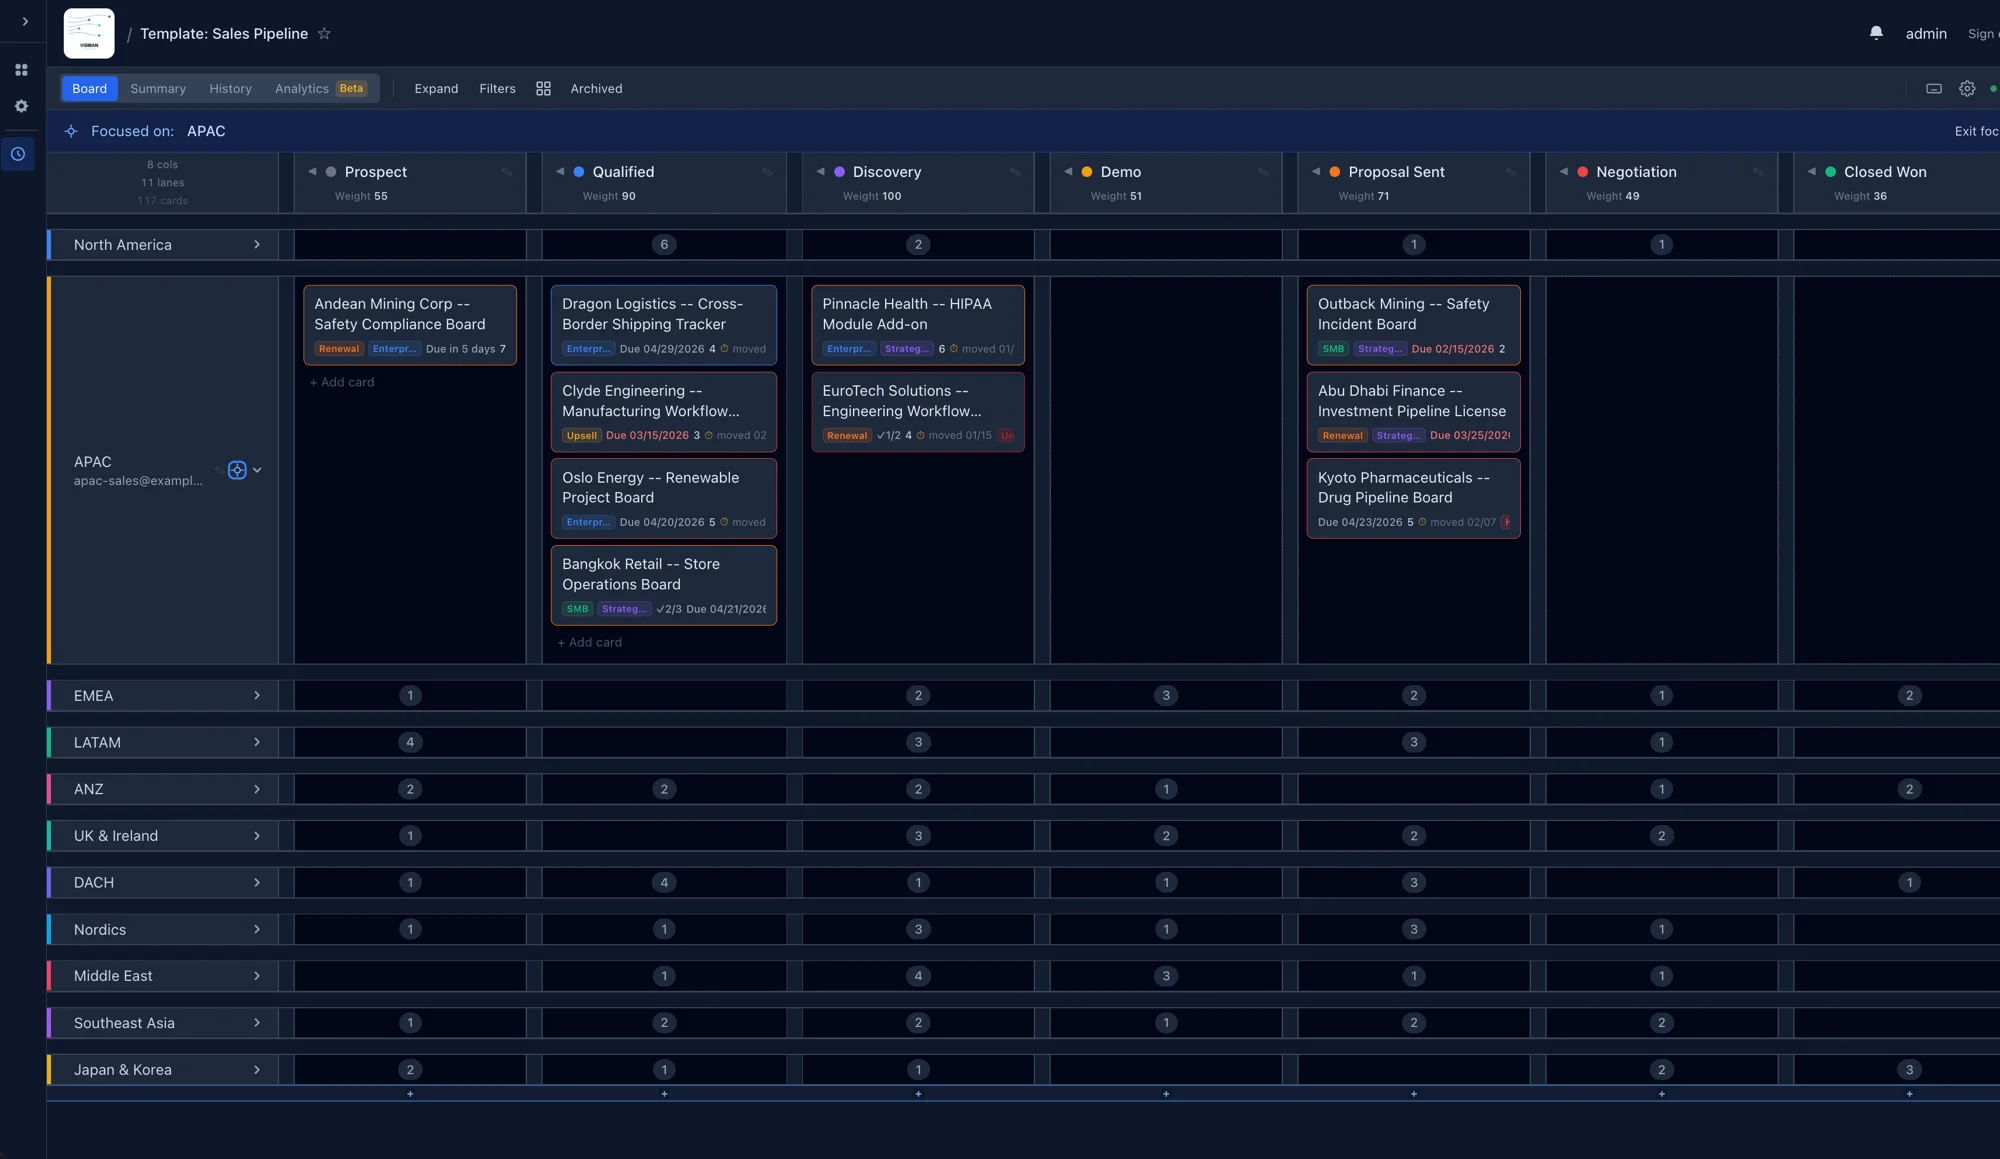Star the Sales Pipeline template
2000x1159 pixels.
(x=324, y=33)
